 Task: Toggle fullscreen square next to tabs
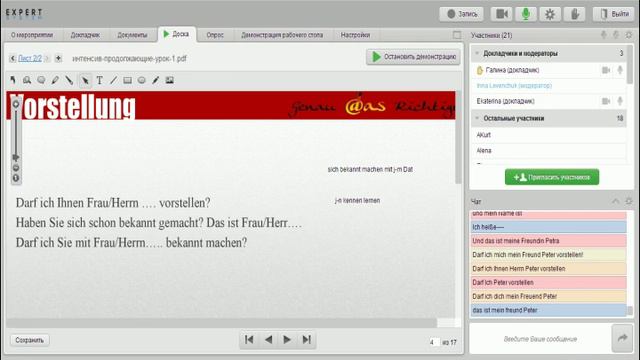pos(457,35)
